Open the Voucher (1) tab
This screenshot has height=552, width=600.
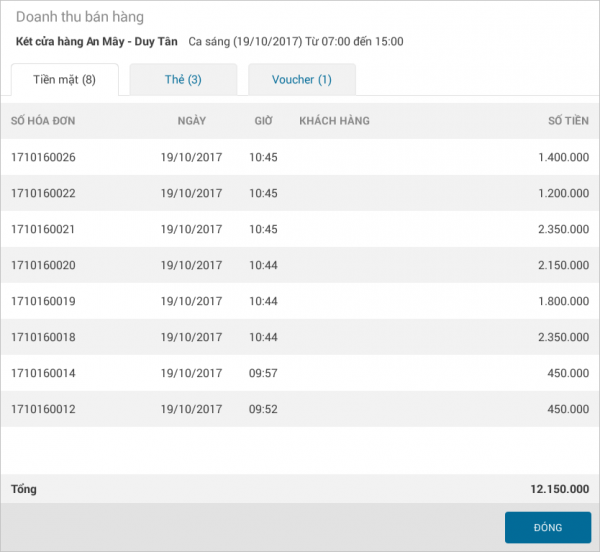(x=302, y=80)
